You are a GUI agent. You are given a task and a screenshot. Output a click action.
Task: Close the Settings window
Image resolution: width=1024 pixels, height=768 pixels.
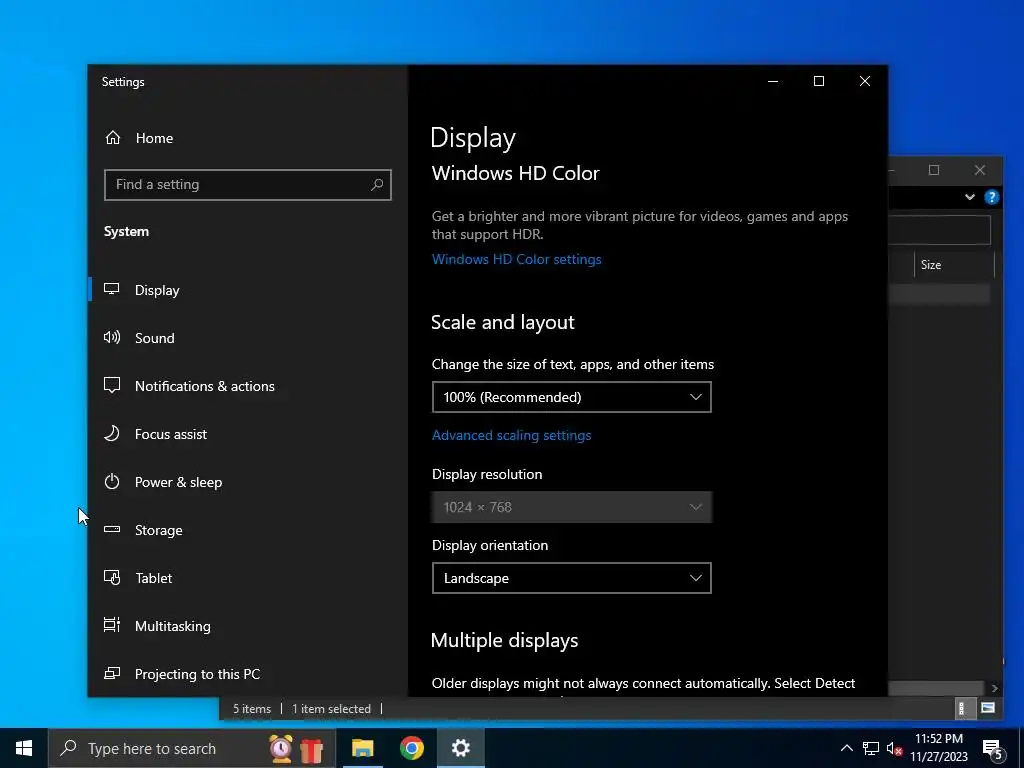(x=865, y=81)
